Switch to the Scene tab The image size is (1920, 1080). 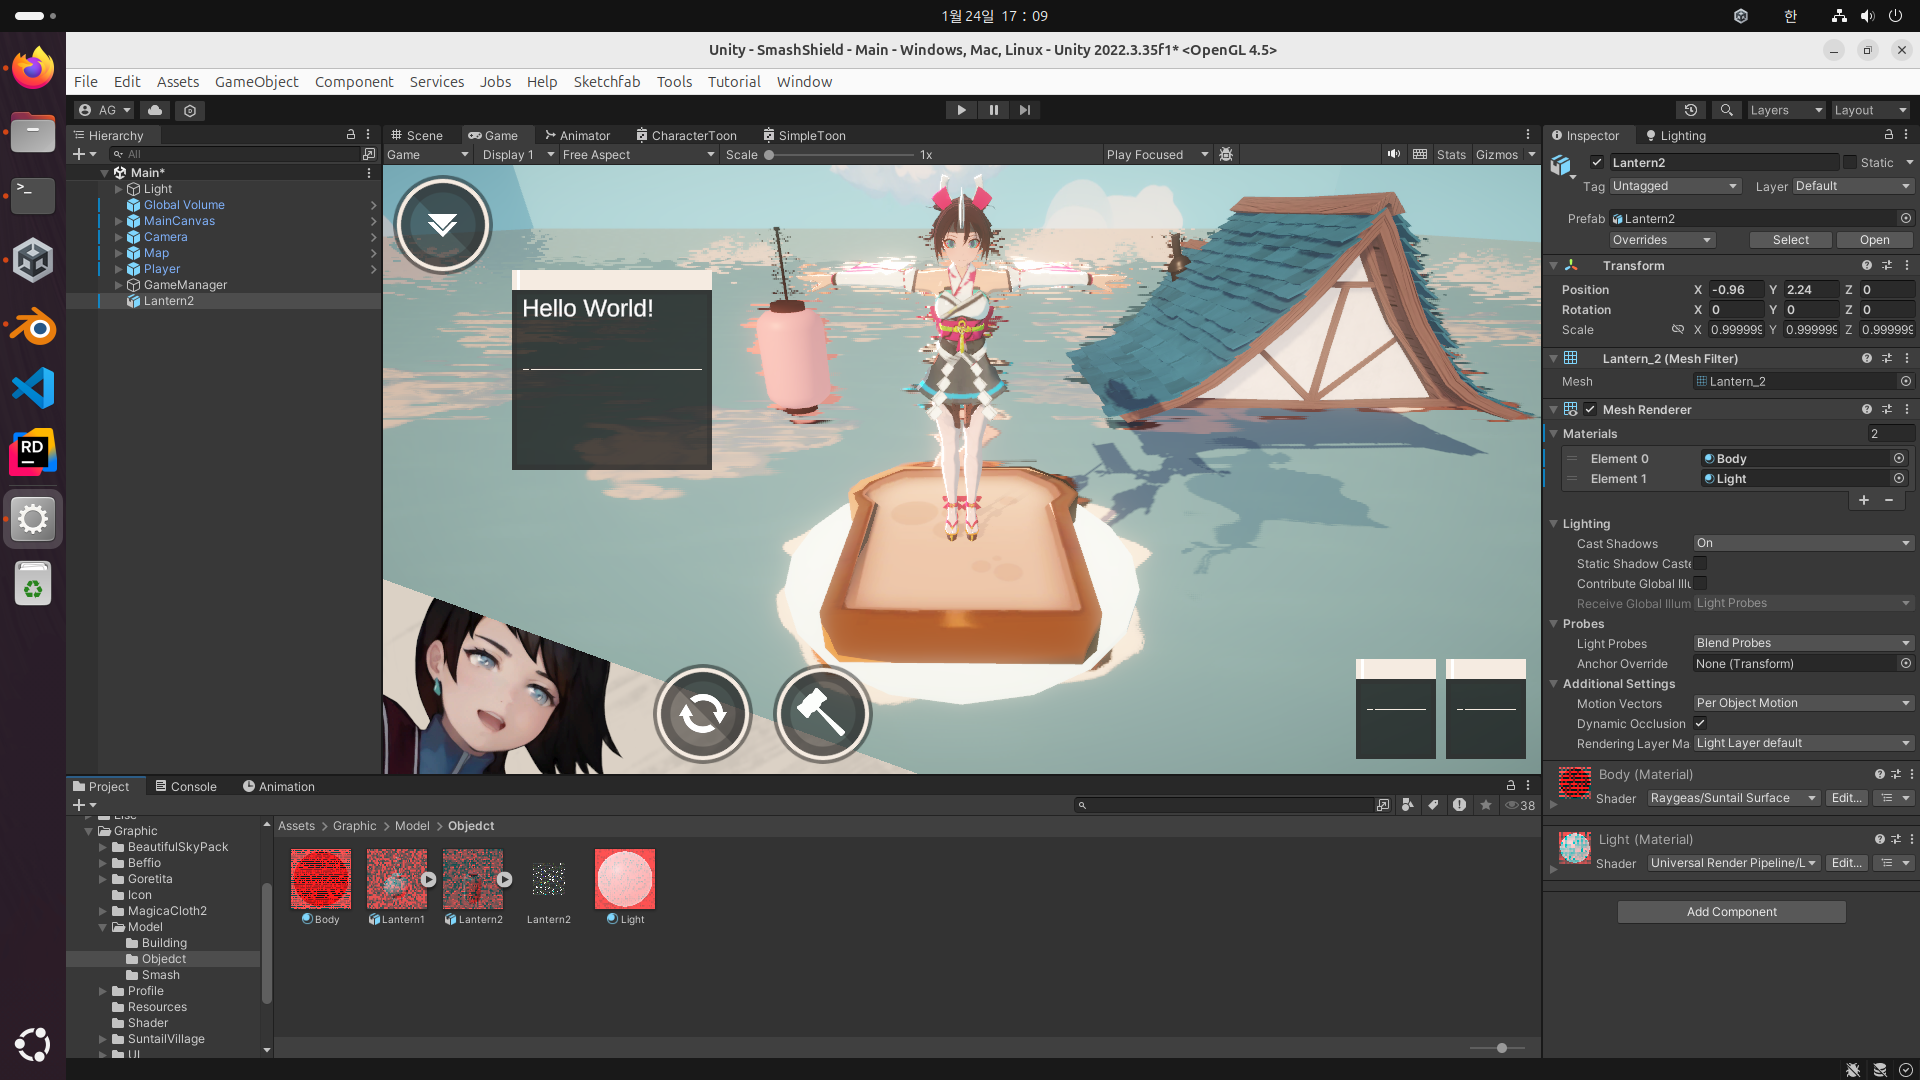417,135
